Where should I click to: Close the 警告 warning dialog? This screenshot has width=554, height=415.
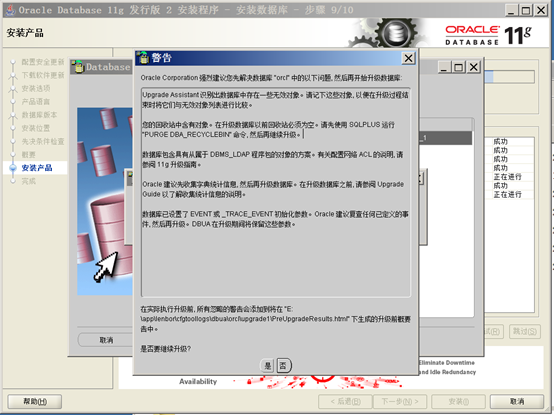pos(408,58)
